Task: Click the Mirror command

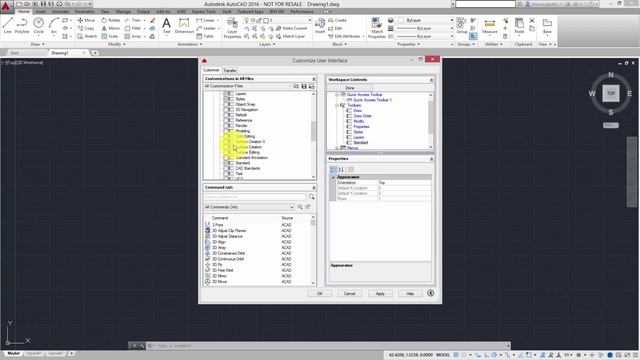Action: click(111, 28)
